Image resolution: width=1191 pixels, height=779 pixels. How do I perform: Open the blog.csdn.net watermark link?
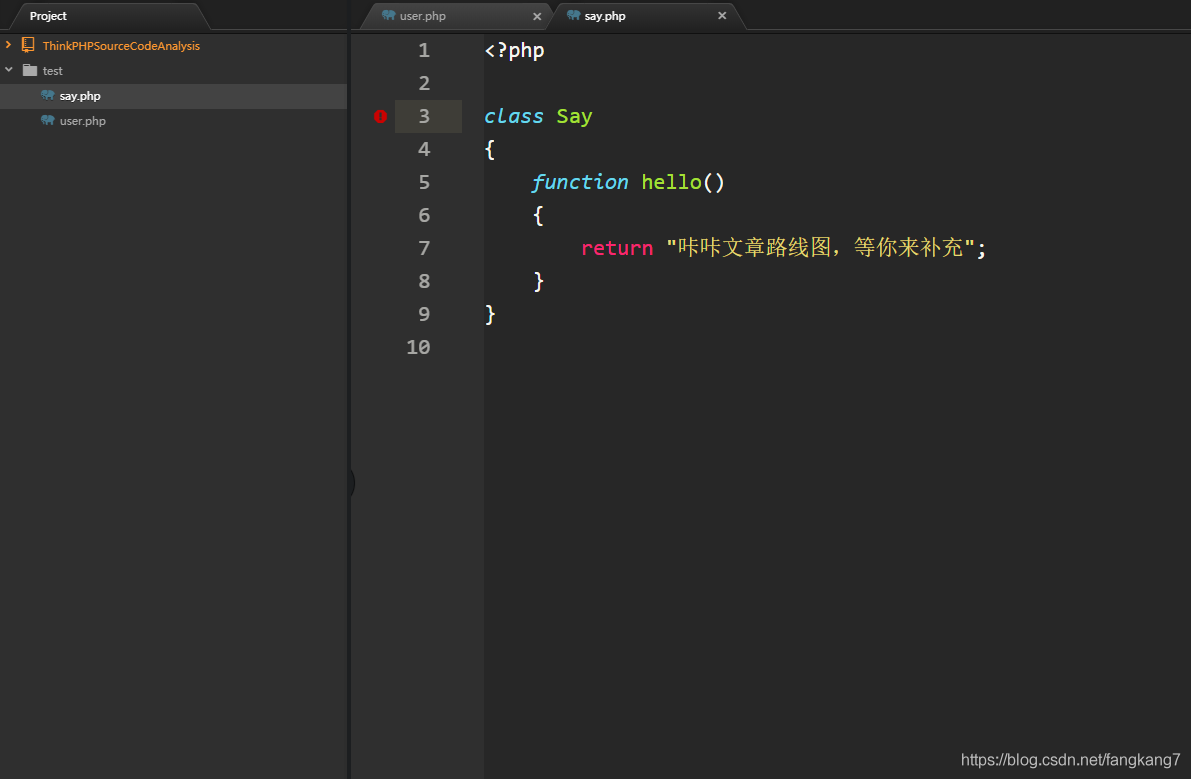[x=1070, y=760]
